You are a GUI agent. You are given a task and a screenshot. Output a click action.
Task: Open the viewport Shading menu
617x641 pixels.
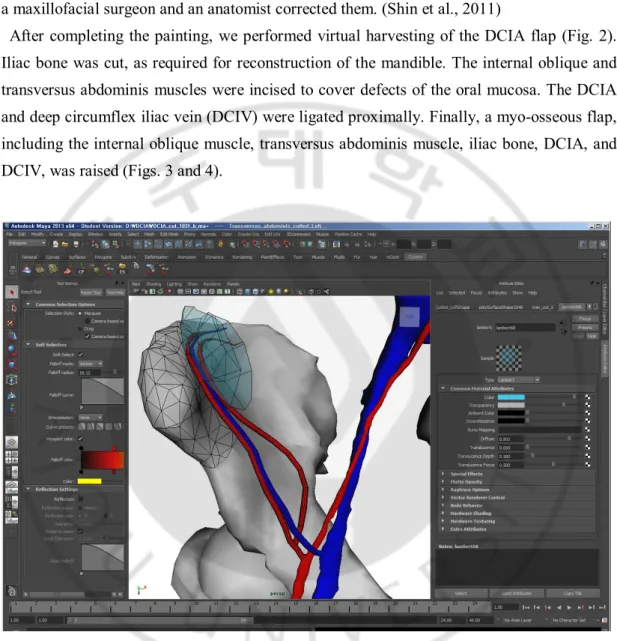(153, 284)
